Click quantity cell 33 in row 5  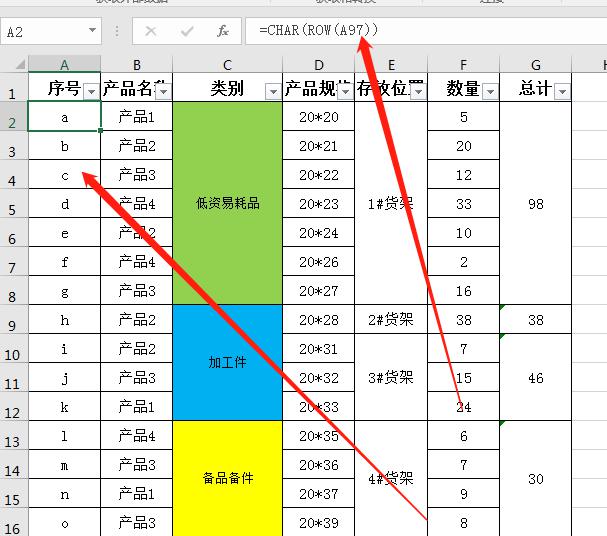pos(463,204)
